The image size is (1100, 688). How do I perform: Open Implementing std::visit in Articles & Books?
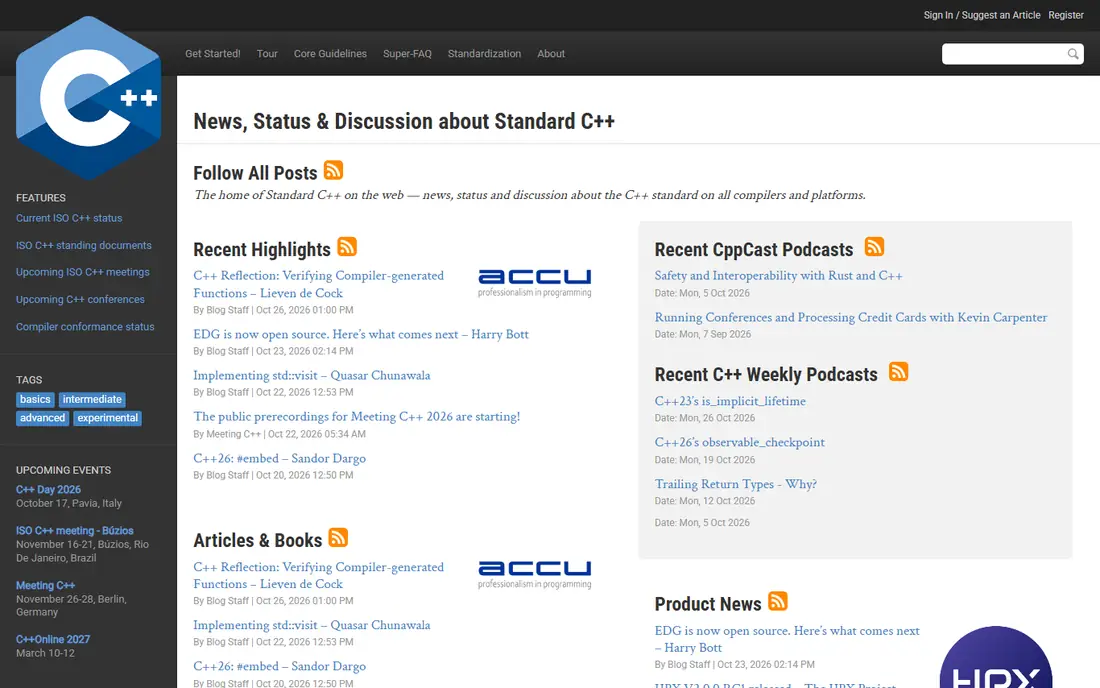pyautogui.click(x=312, y=625)
